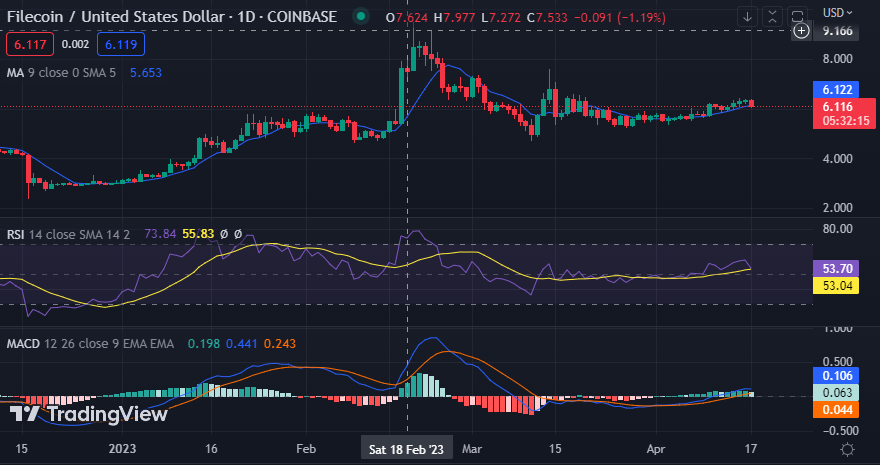Click the Sat 18 Feb '23 date marker
This screenshot has width=880, height=465.
[406, 449]
